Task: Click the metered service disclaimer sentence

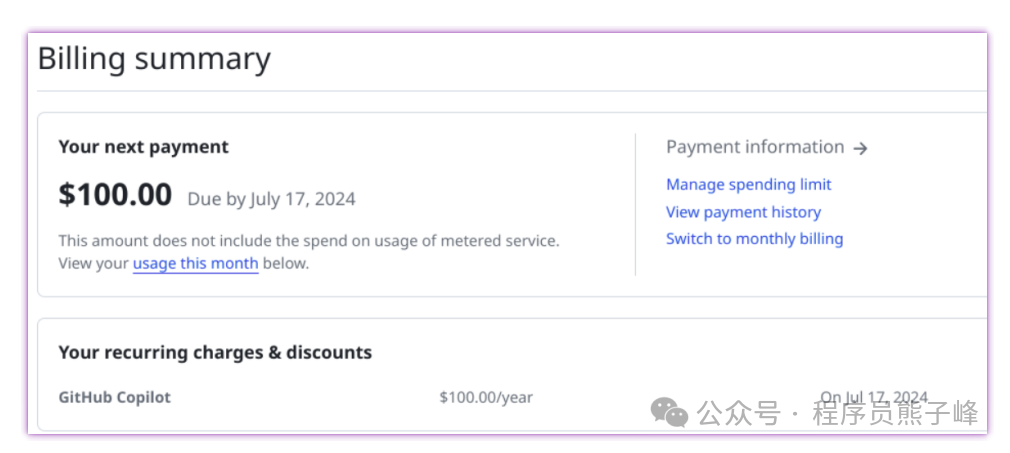Action: [308, 241]
